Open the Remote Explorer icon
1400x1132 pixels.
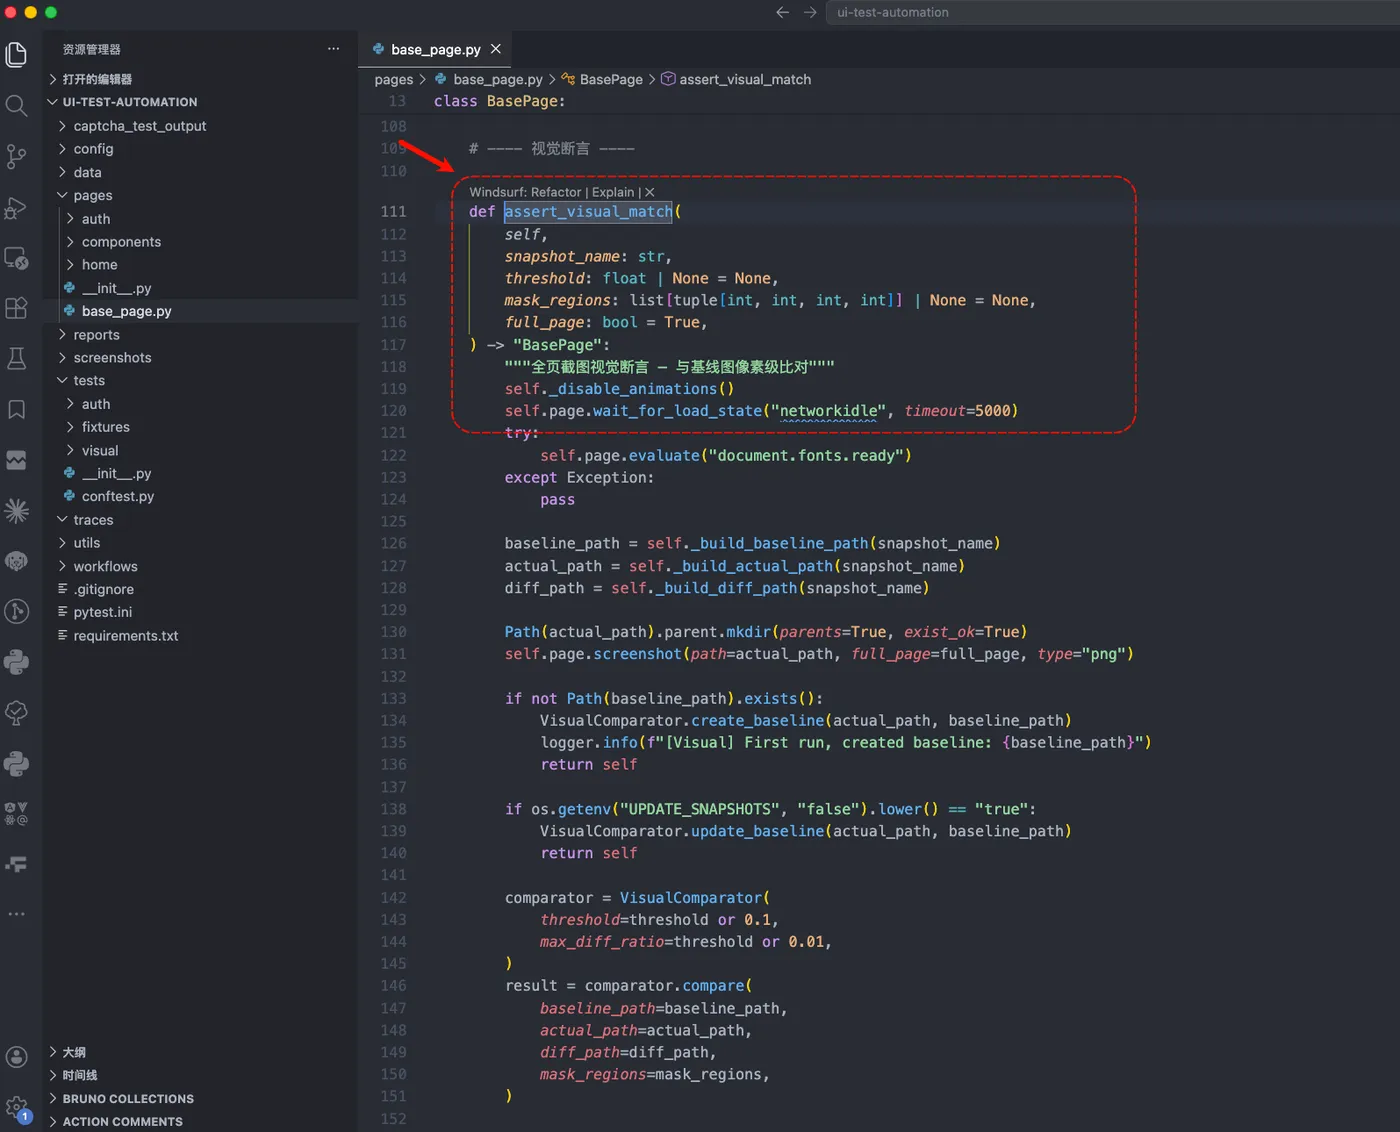coord(16,258)
